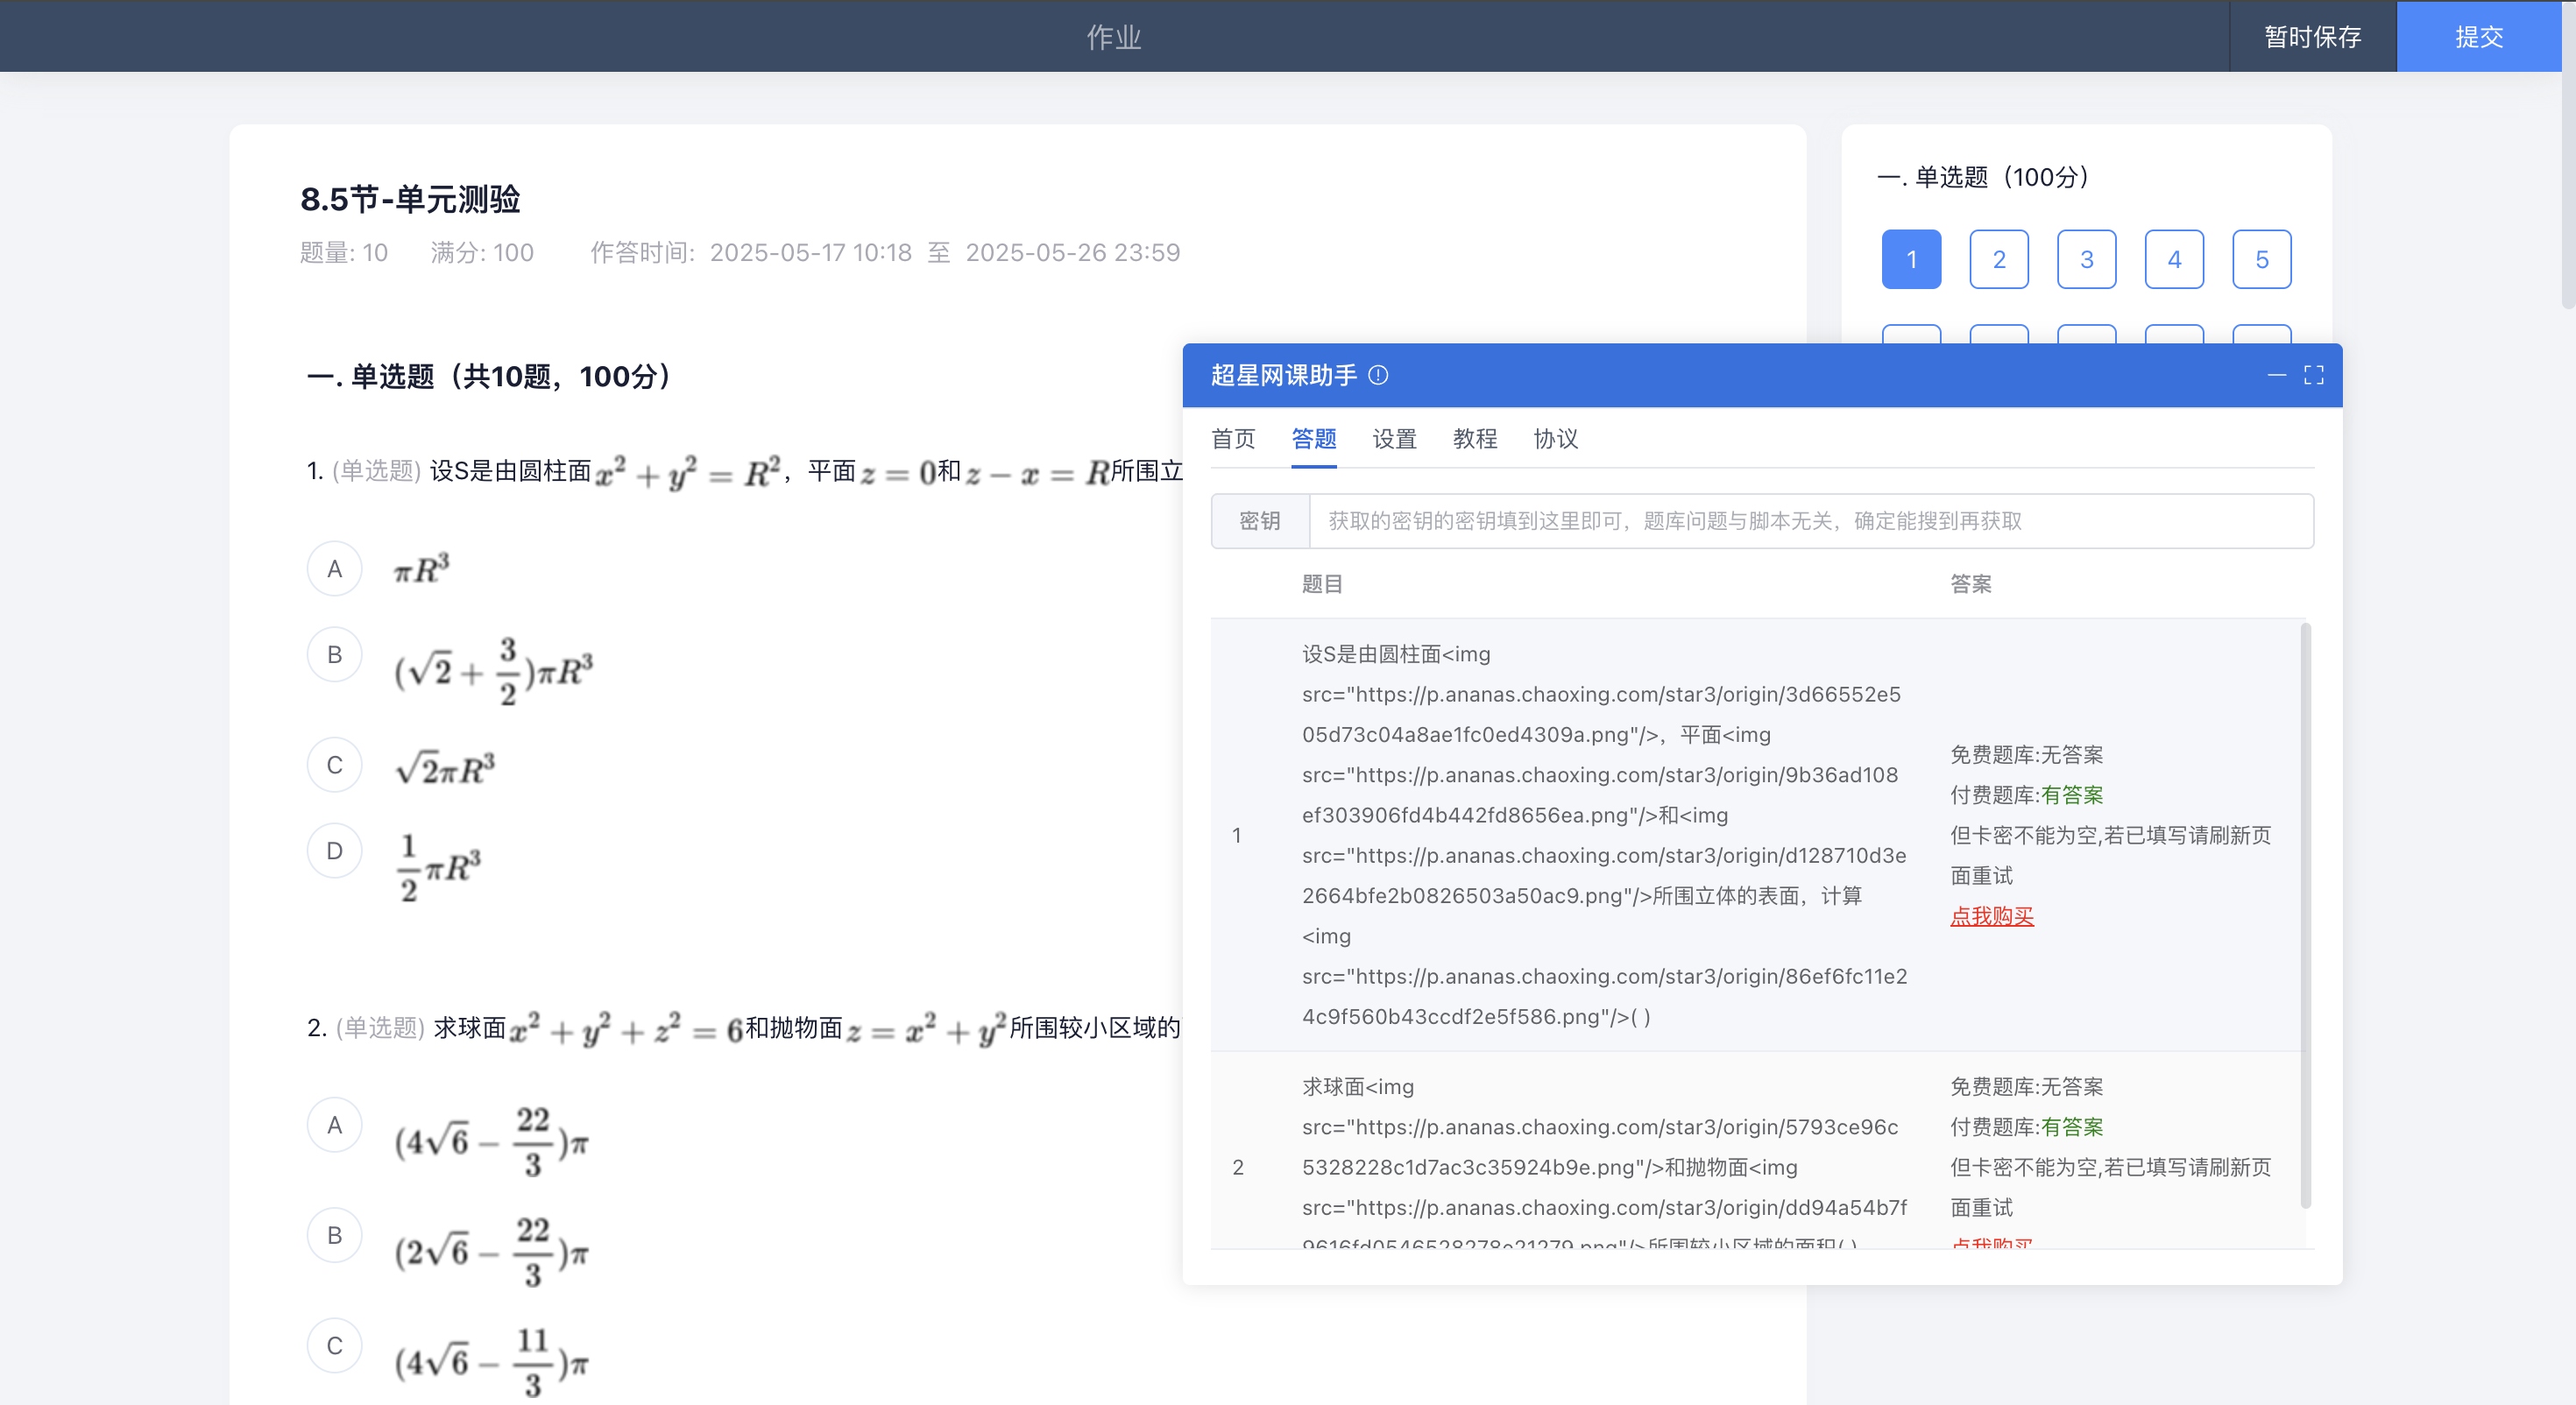Select option A for question 1
This screenshot has width=2576, height=1405.
(334, 568)
